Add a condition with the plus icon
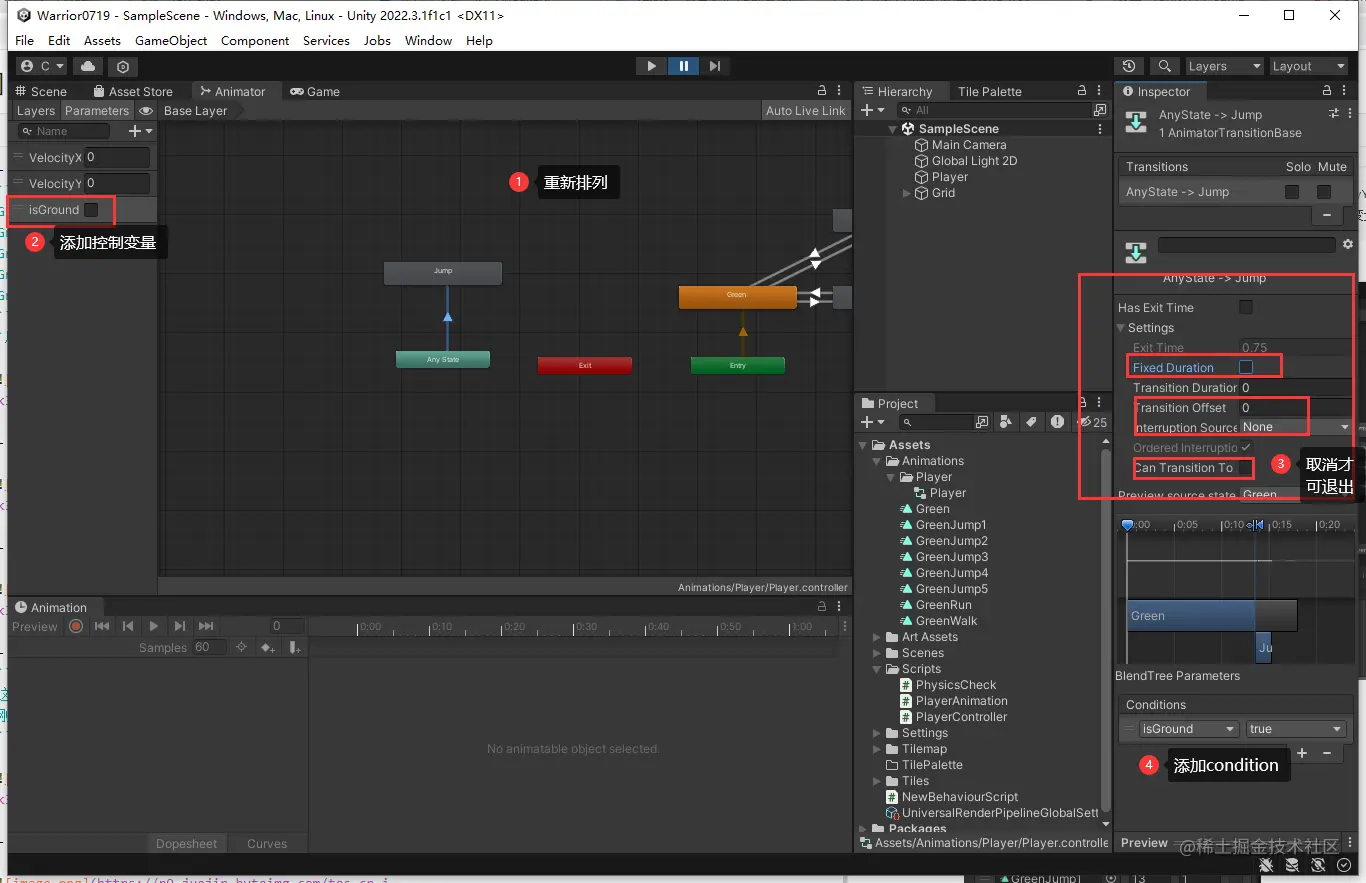The width and height of the screenshot is (1366, 883). coord(1302,753)
